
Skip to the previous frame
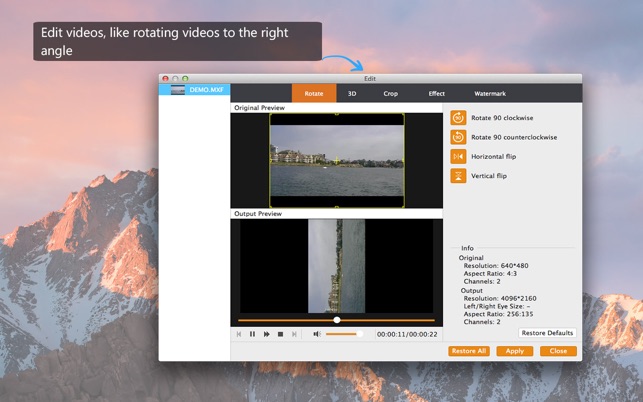coord(239,334)
